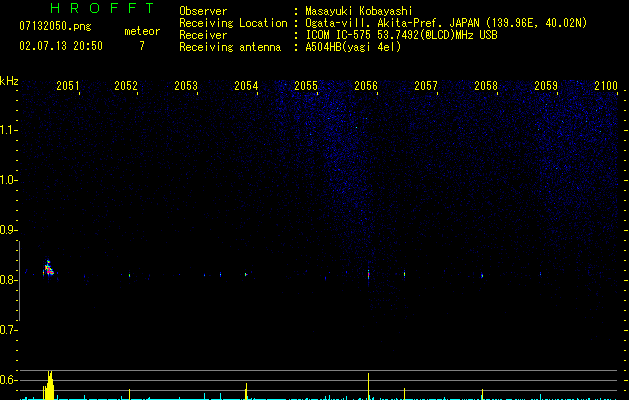Click the Receiving antenna field label
This screenshot has height=400, width=629.
pyautogui.click(x=230, y=47)
